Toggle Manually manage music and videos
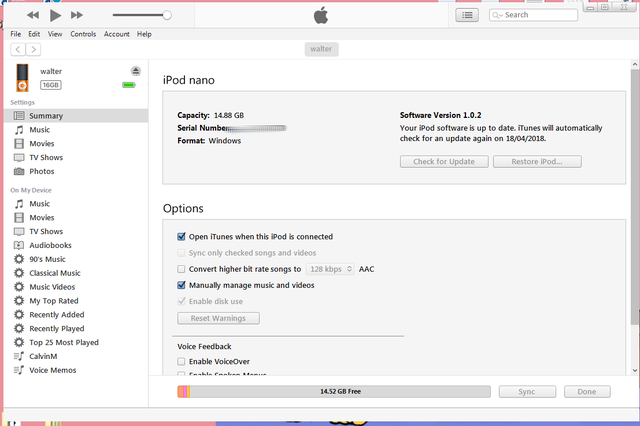Image resolution: width=640 pixels, height=426 pixels. 181,285
